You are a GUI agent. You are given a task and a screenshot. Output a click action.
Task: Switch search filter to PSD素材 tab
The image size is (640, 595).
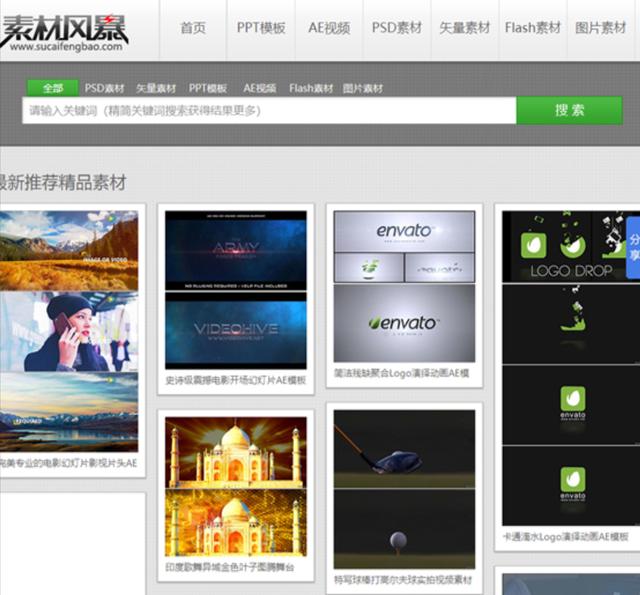point(105,88)
